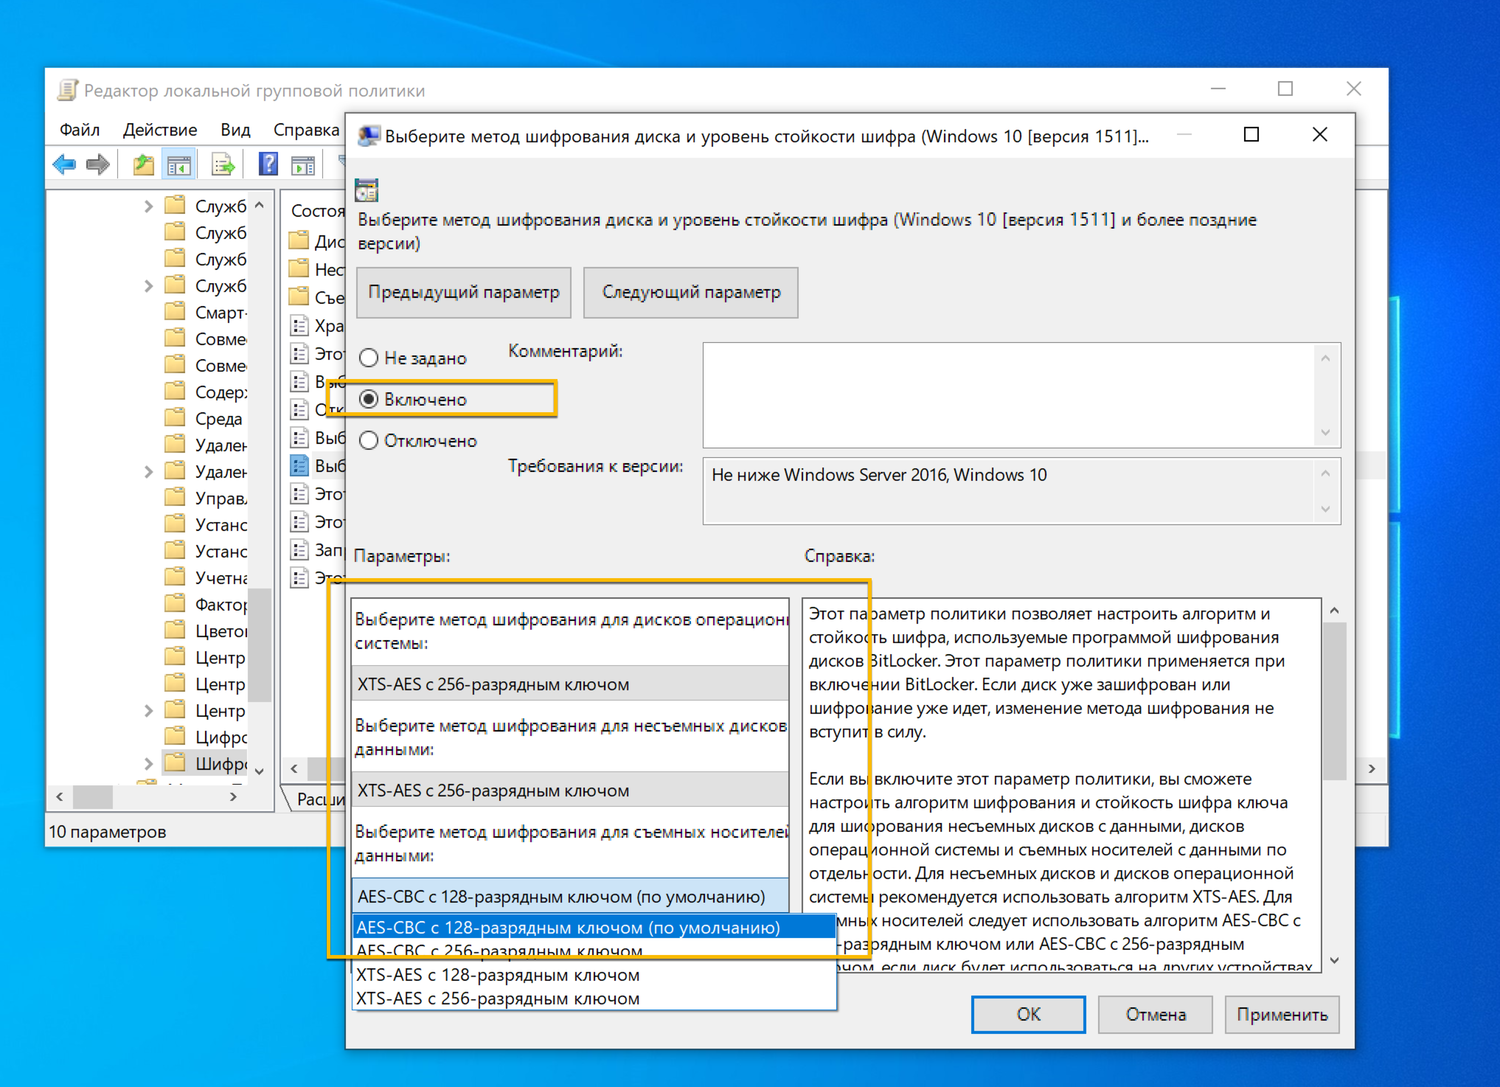Viewport: 1500px width, 1087px height.
Task: Open the Дис folder icon in the list pane
Action: click(299, 241)
